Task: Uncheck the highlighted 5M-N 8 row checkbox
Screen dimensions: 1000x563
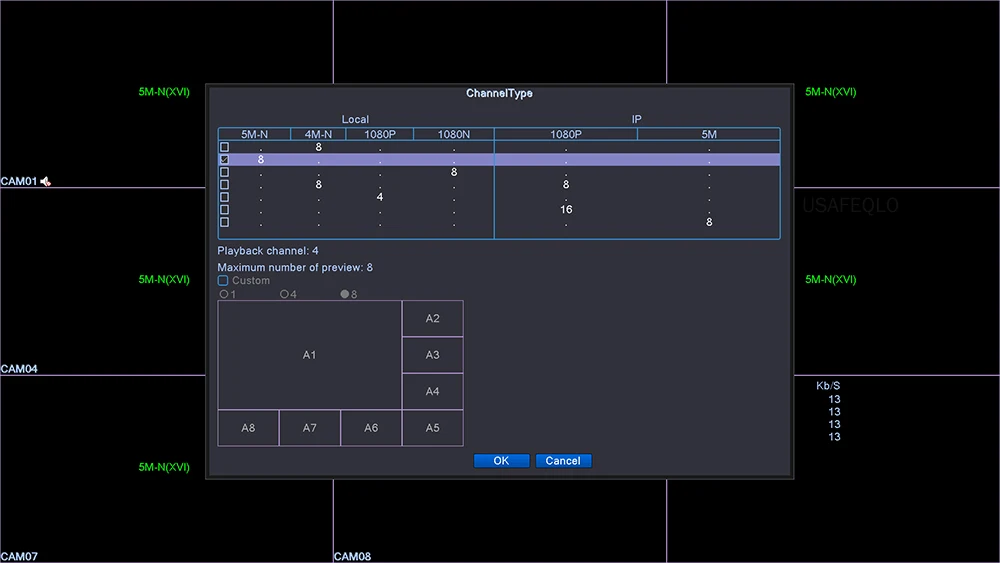Action: coord(224,159)
